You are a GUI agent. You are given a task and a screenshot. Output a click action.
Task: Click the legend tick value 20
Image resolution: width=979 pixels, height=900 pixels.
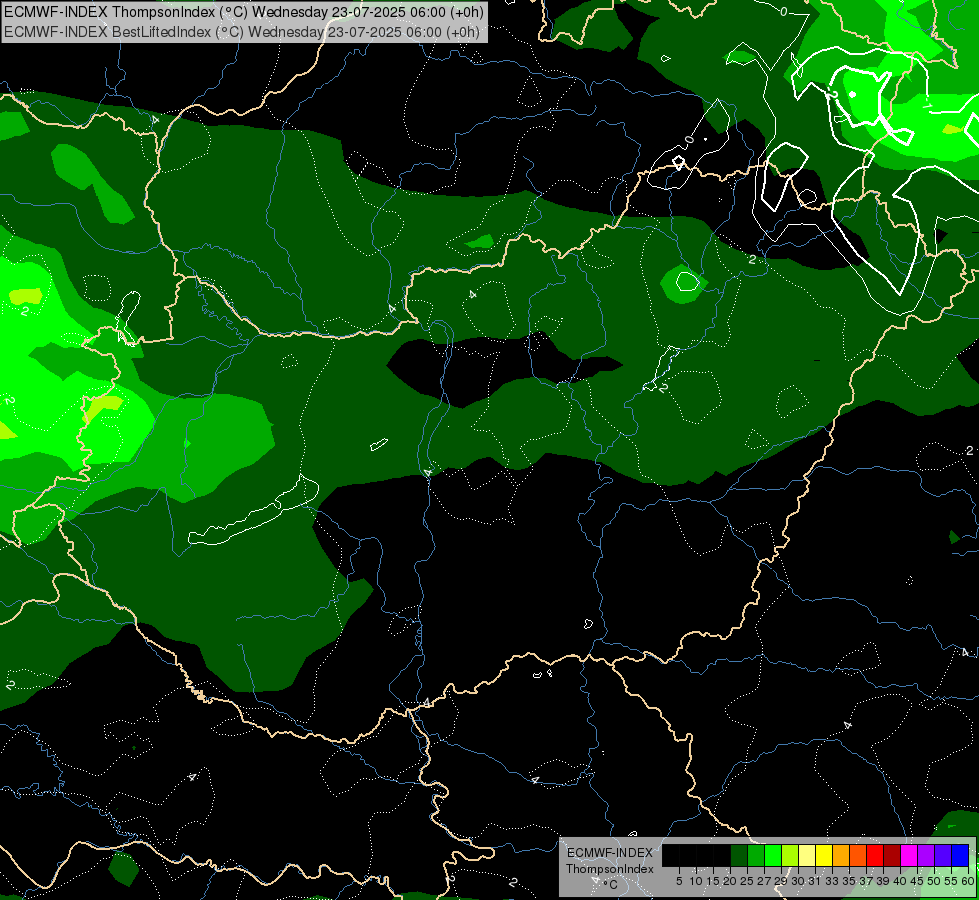pos(730,881)
